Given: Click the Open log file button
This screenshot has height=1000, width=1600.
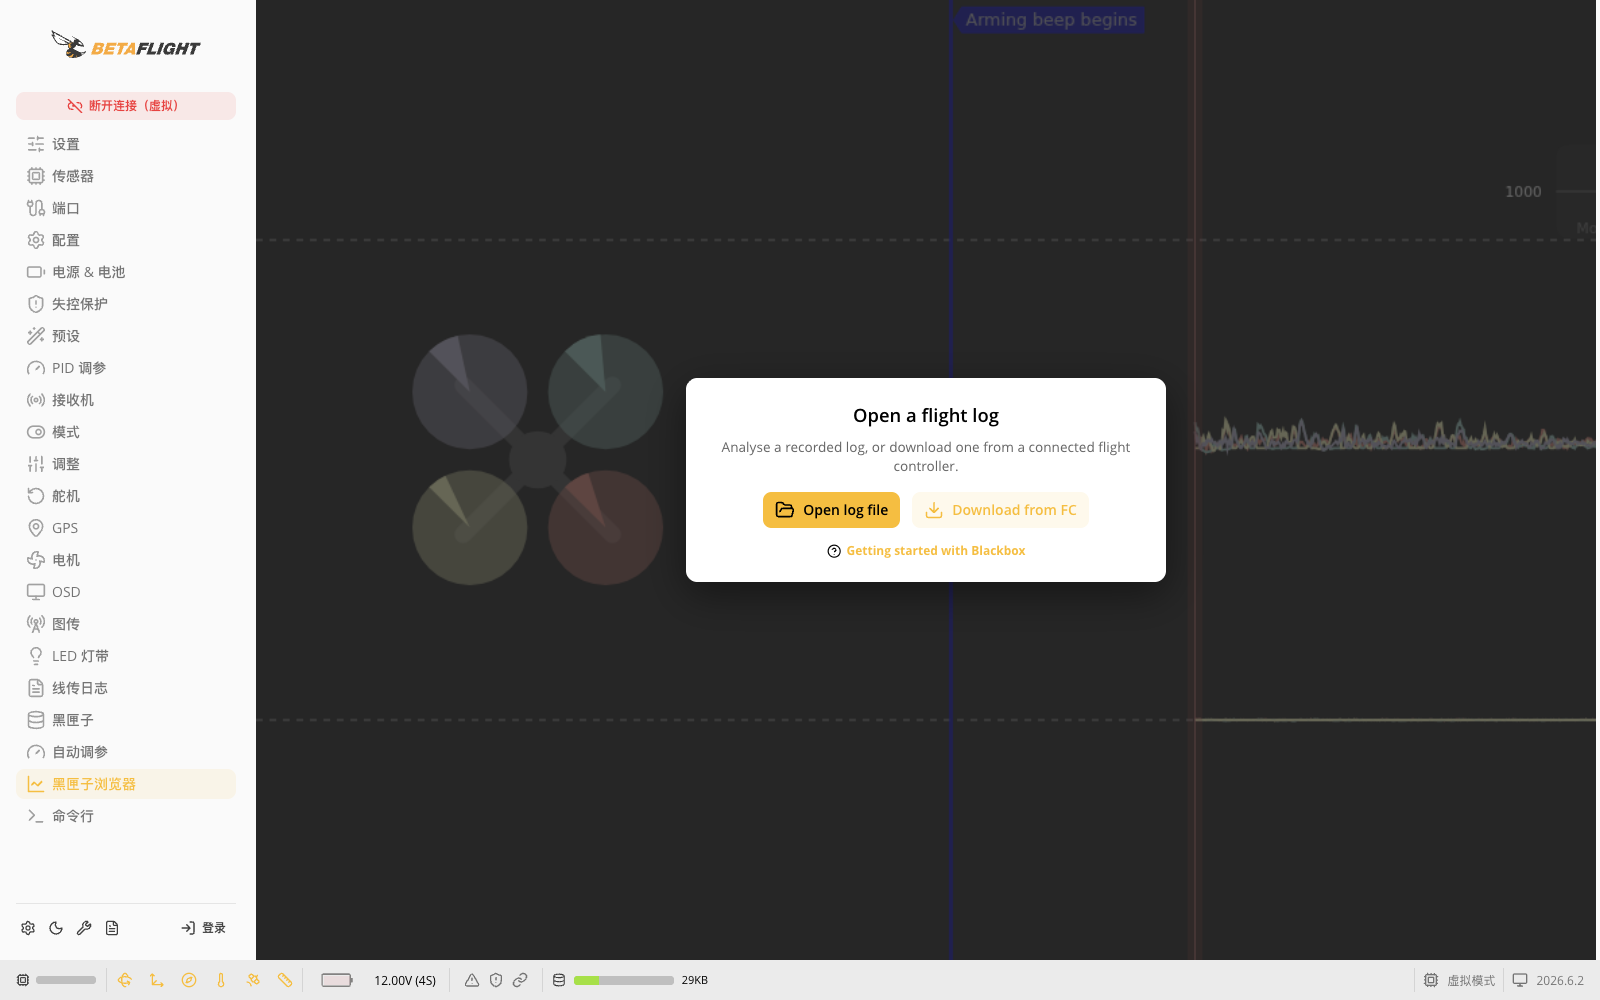Looking at the screenshot, I should (x=831, y=510).
